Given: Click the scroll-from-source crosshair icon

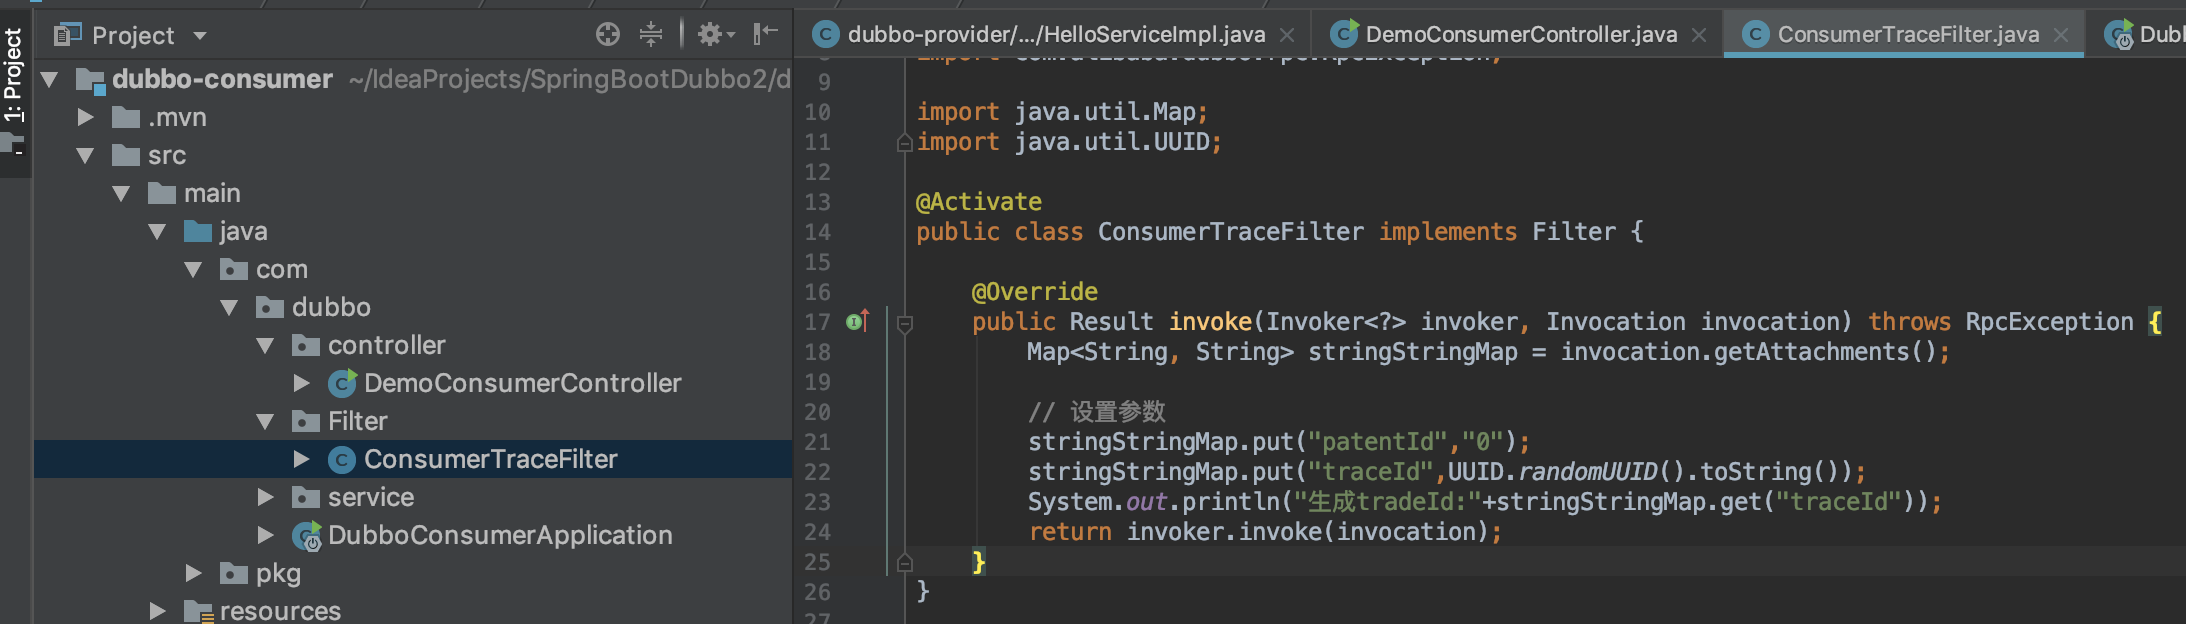Looking at the screenshot, I should point(607,35).
